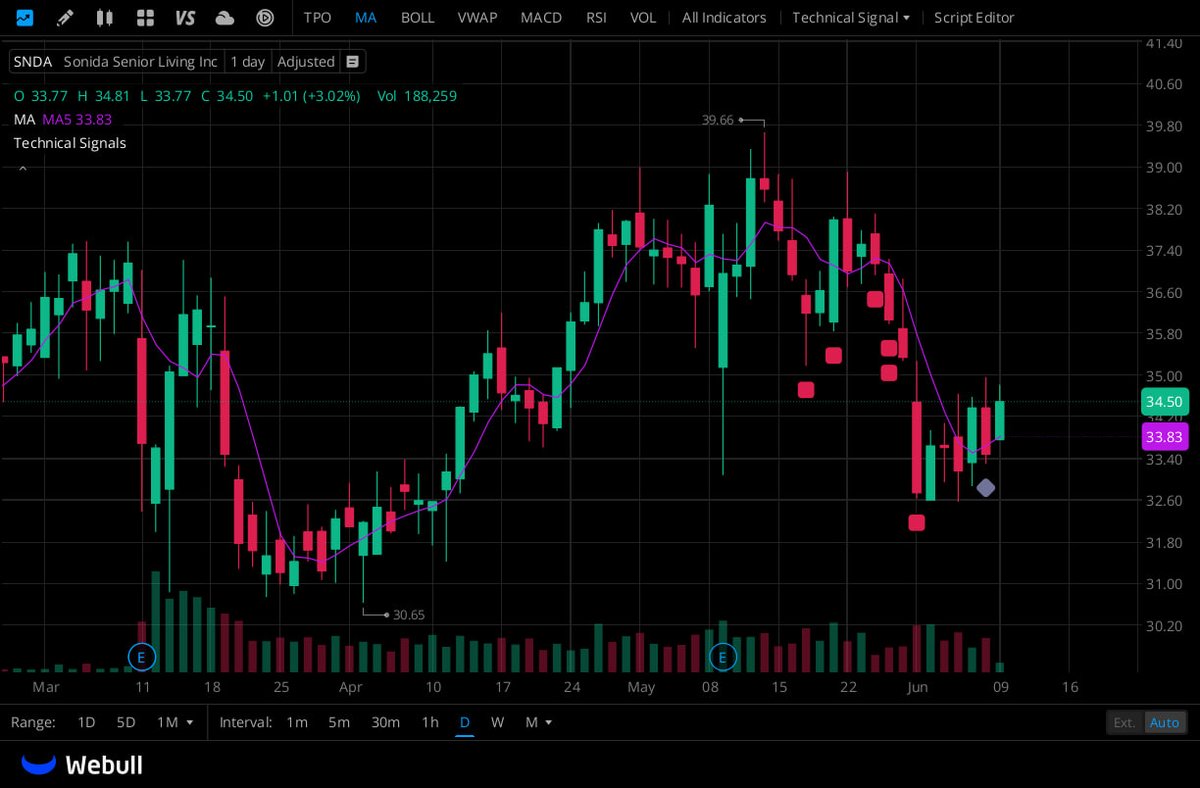This screenshot has height=788, width=1200.
Task: Click the cloud save icon
Action: pos(225,17)
